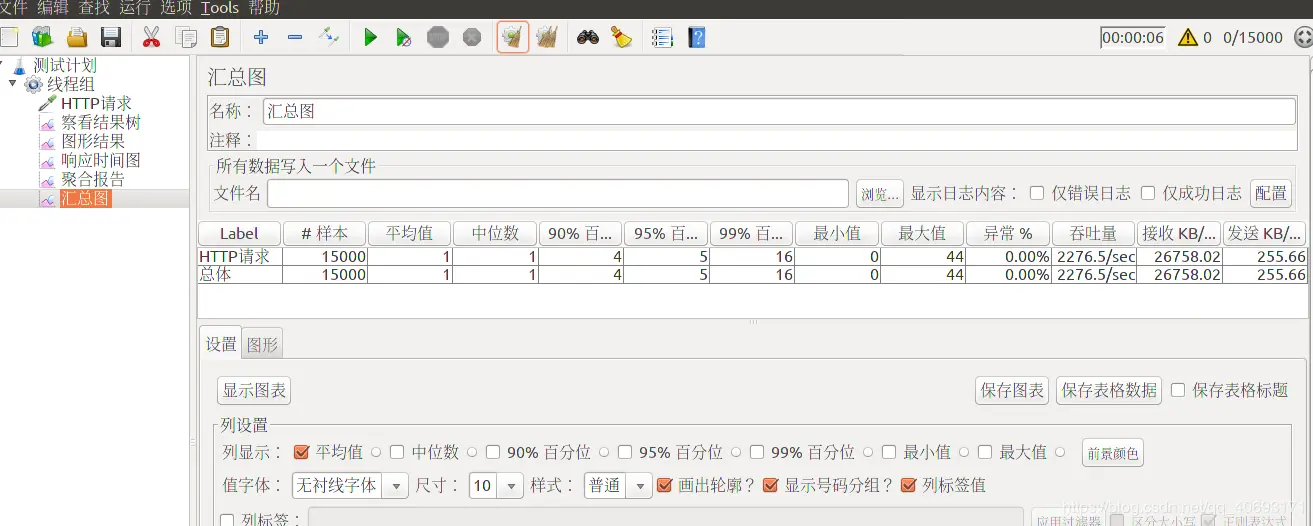Viewport: 1313px width, 526px height.
Task: Click the 显示图表 button
Action: click(254, 391)
